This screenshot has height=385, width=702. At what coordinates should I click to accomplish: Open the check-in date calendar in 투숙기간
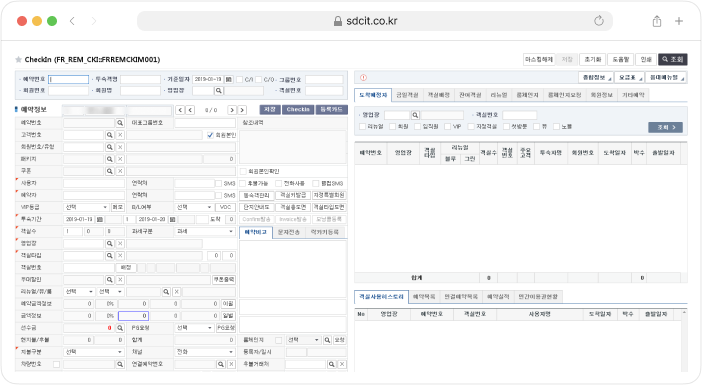[99, 219]
